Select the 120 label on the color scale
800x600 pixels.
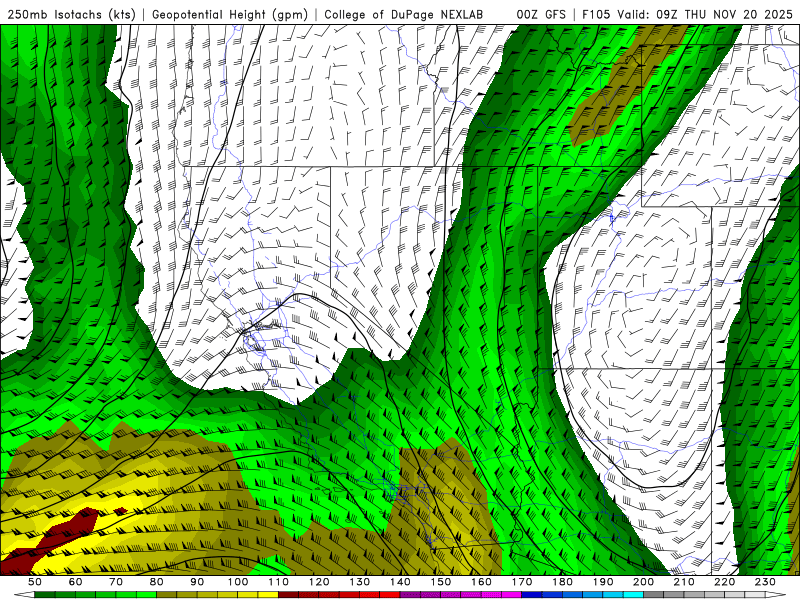click(x=319, y=582)
